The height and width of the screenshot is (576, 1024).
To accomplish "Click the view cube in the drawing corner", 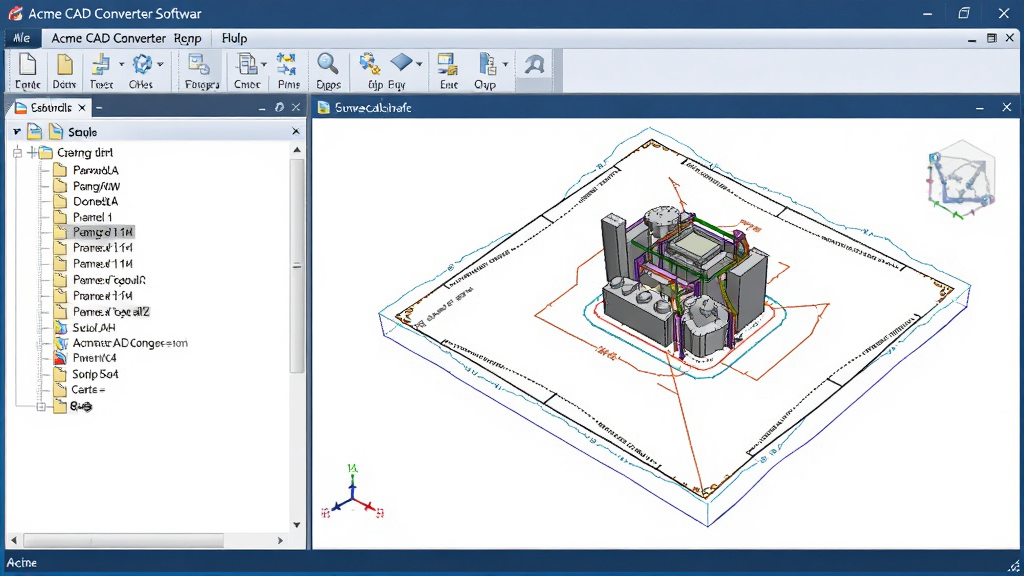I will coord(961,180).
